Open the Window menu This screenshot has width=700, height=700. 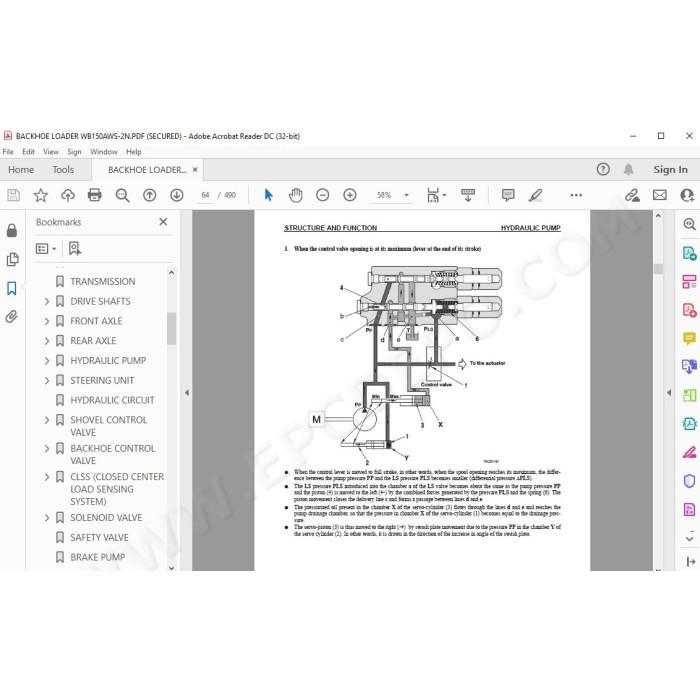pyautogui.click(x=104, y=152)
